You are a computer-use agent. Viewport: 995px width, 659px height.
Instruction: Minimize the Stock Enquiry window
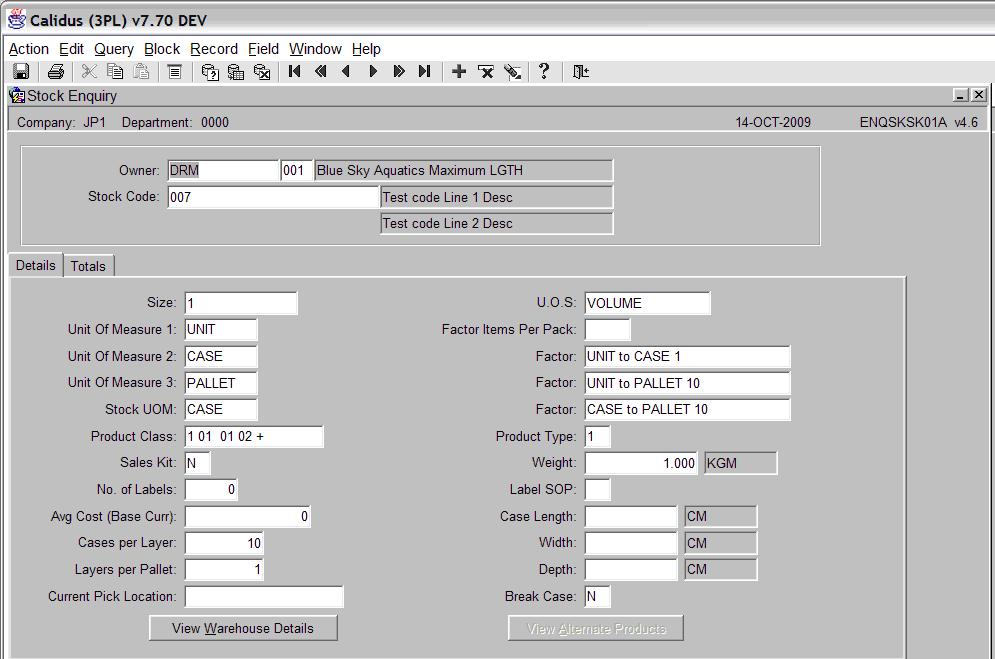click(960, 95)
